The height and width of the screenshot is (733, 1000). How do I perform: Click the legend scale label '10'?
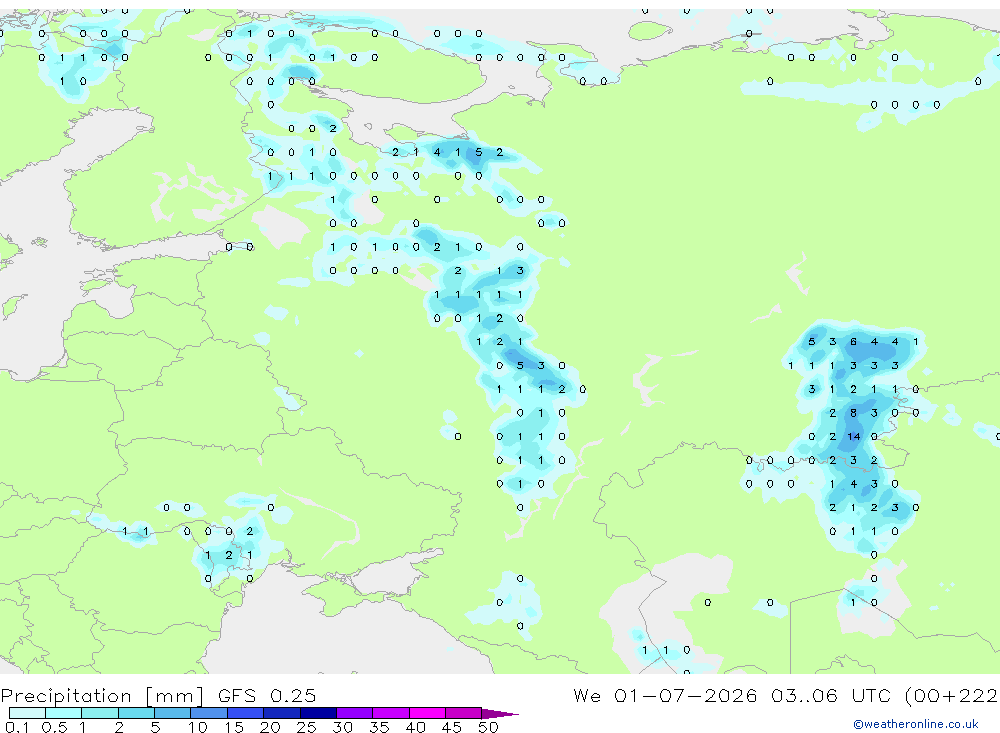198,727
